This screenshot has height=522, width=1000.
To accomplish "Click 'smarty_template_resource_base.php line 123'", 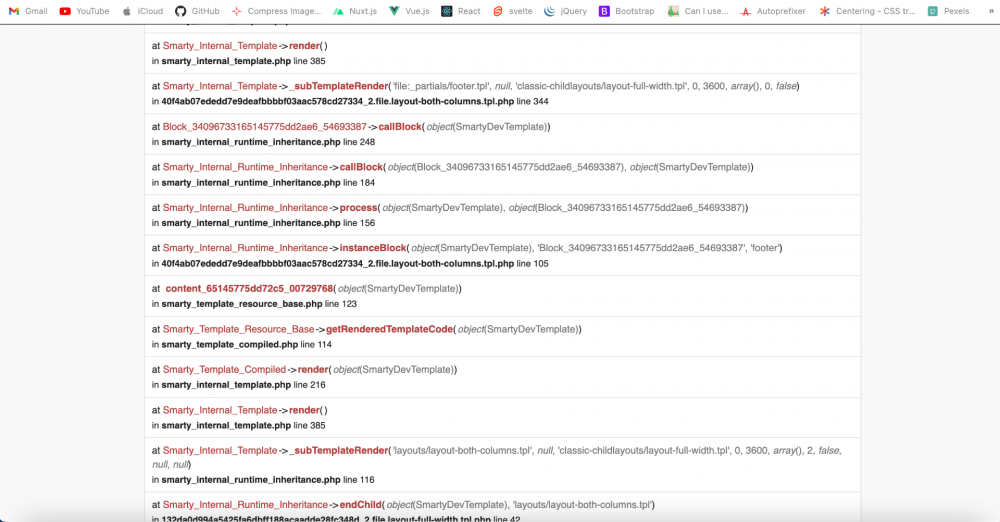I will 259,304.
